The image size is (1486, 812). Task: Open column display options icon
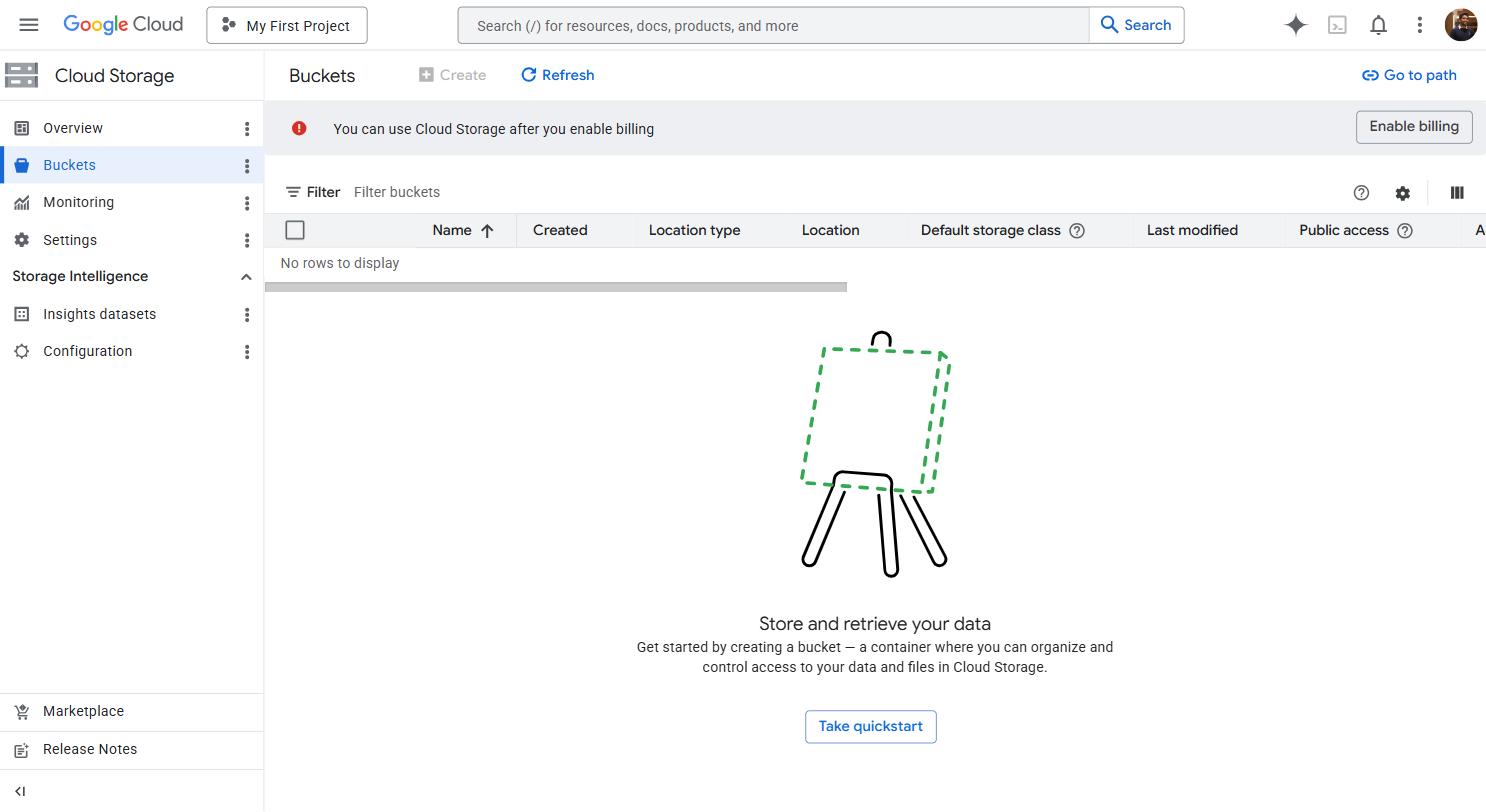pos(1457,193)
